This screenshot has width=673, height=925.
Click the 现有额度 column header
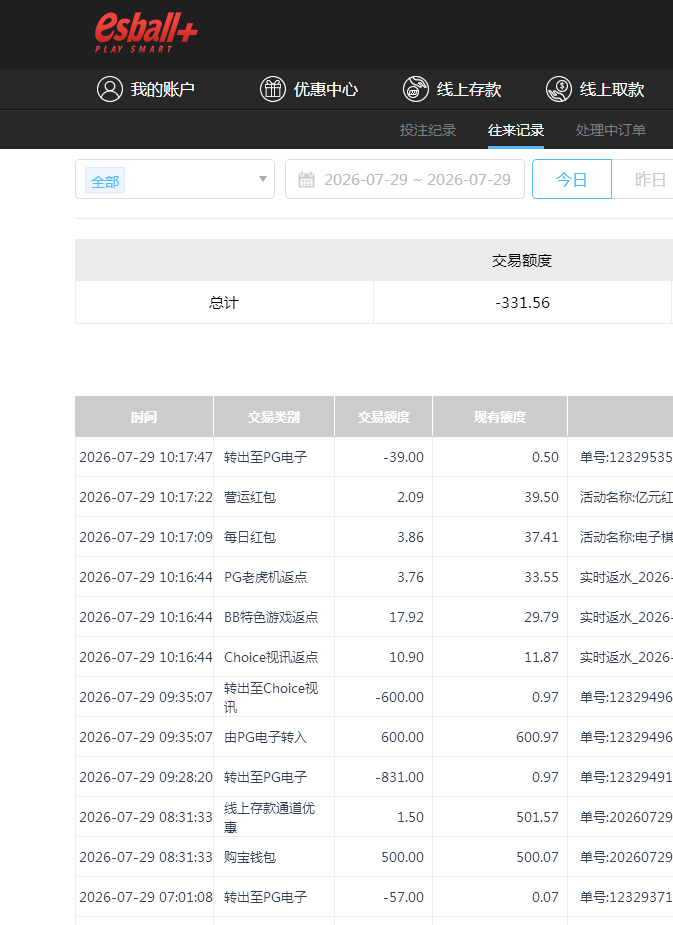500,416
